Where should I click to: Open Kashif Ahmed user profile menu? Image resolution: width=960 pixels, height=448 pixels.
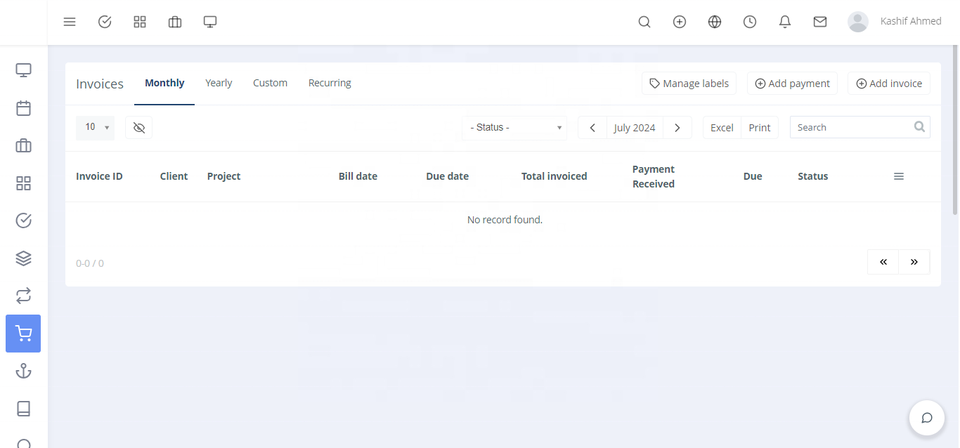(x=895, y=21)
